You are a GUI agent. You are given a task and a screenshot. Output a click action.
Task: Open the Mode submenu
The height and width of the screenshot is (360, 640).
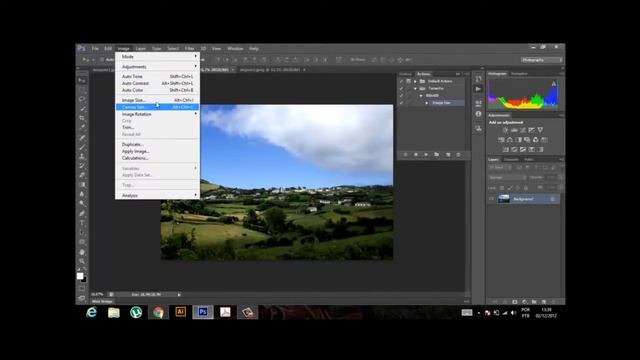[x=158, y=56]
